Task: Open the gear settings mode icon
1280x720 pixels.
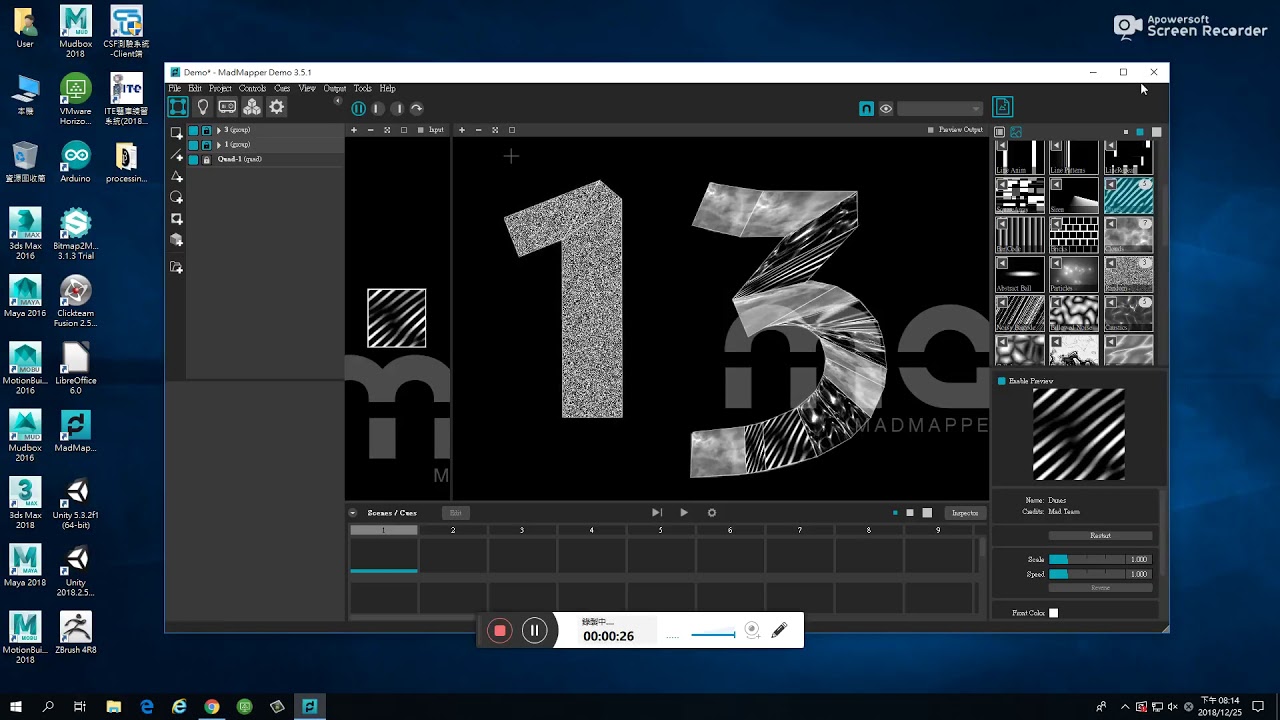Action: click(277, 107)
